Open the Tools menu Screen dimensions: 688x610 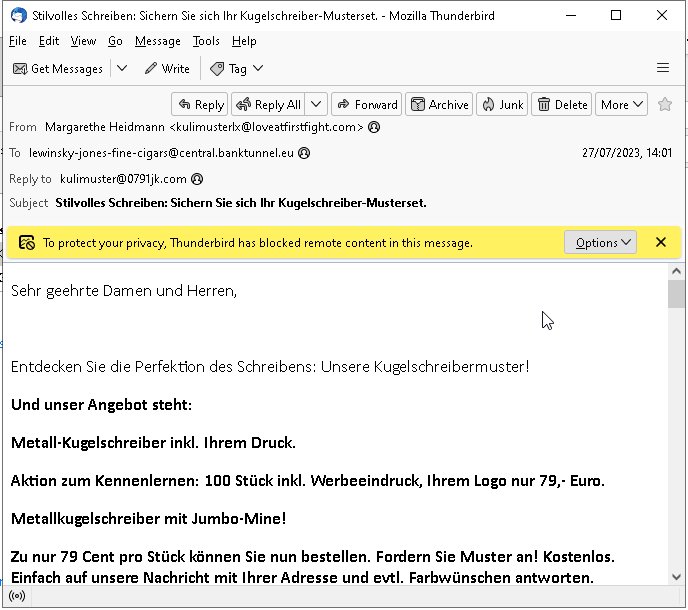point(206,41)
